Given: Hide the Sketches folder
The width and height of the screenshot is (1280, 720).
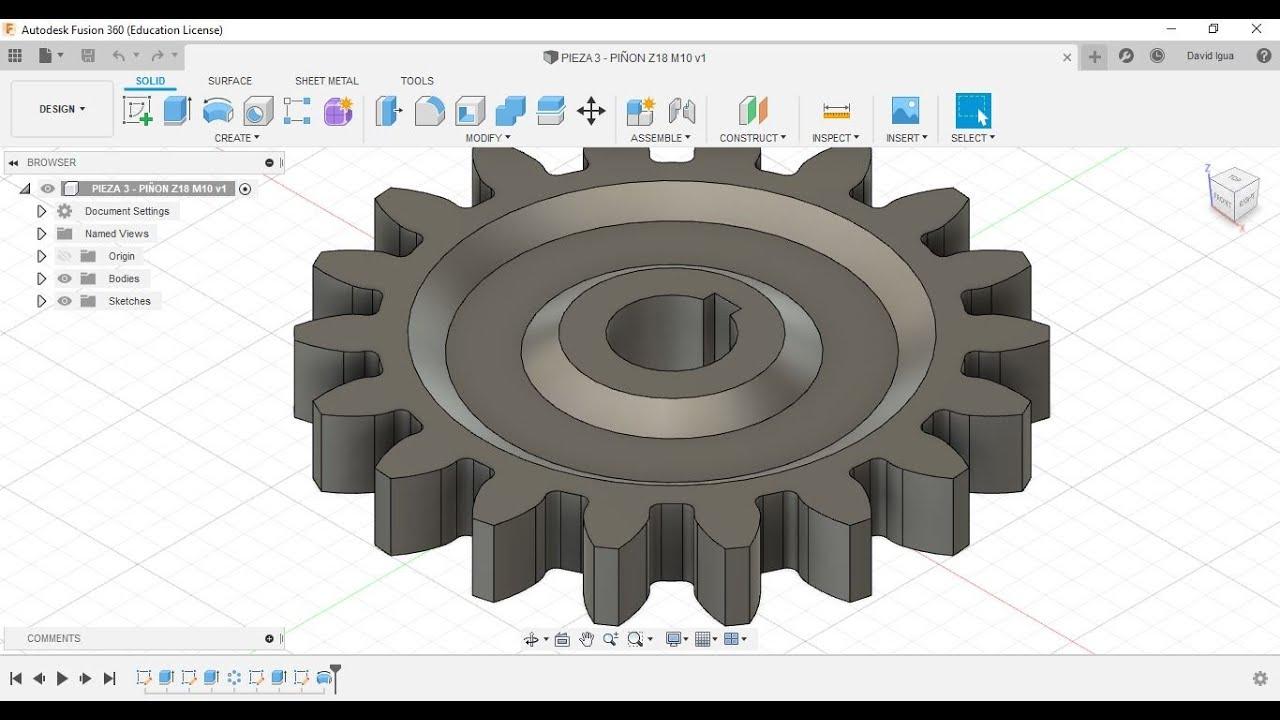Looking at the screenshot, I should tap(65, 301).
